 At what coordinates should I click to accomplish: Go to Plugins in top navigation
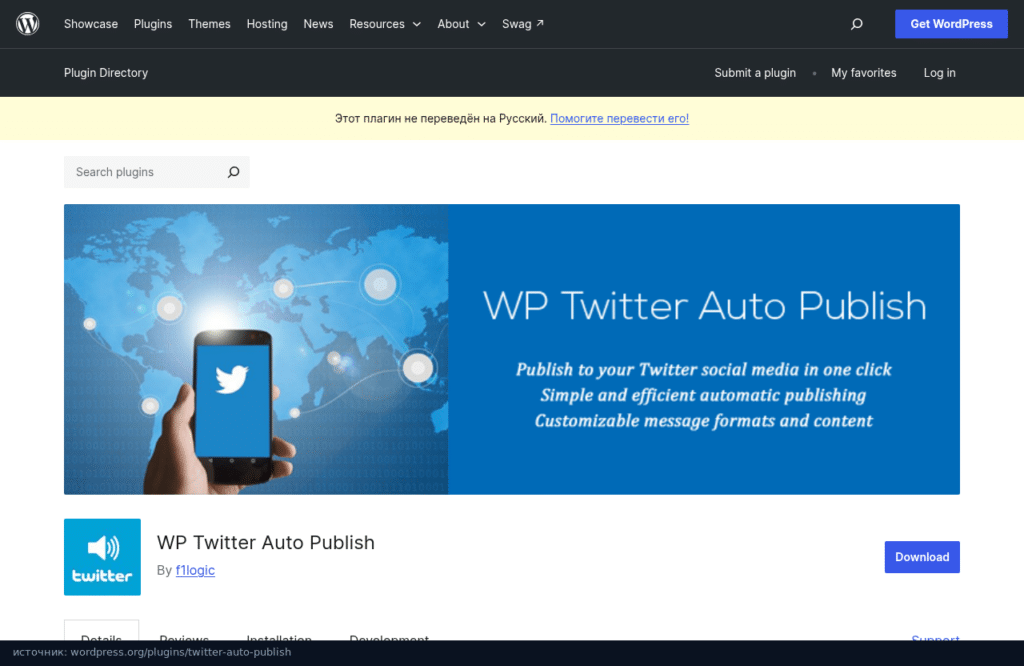click(x=153, y=24)
